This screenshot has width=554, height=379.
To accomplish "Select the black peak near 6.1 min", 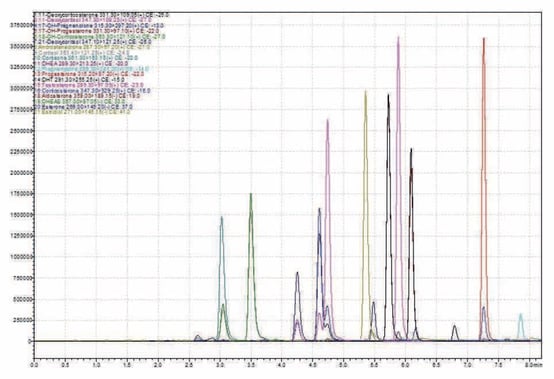I will (x=411, y=244).
